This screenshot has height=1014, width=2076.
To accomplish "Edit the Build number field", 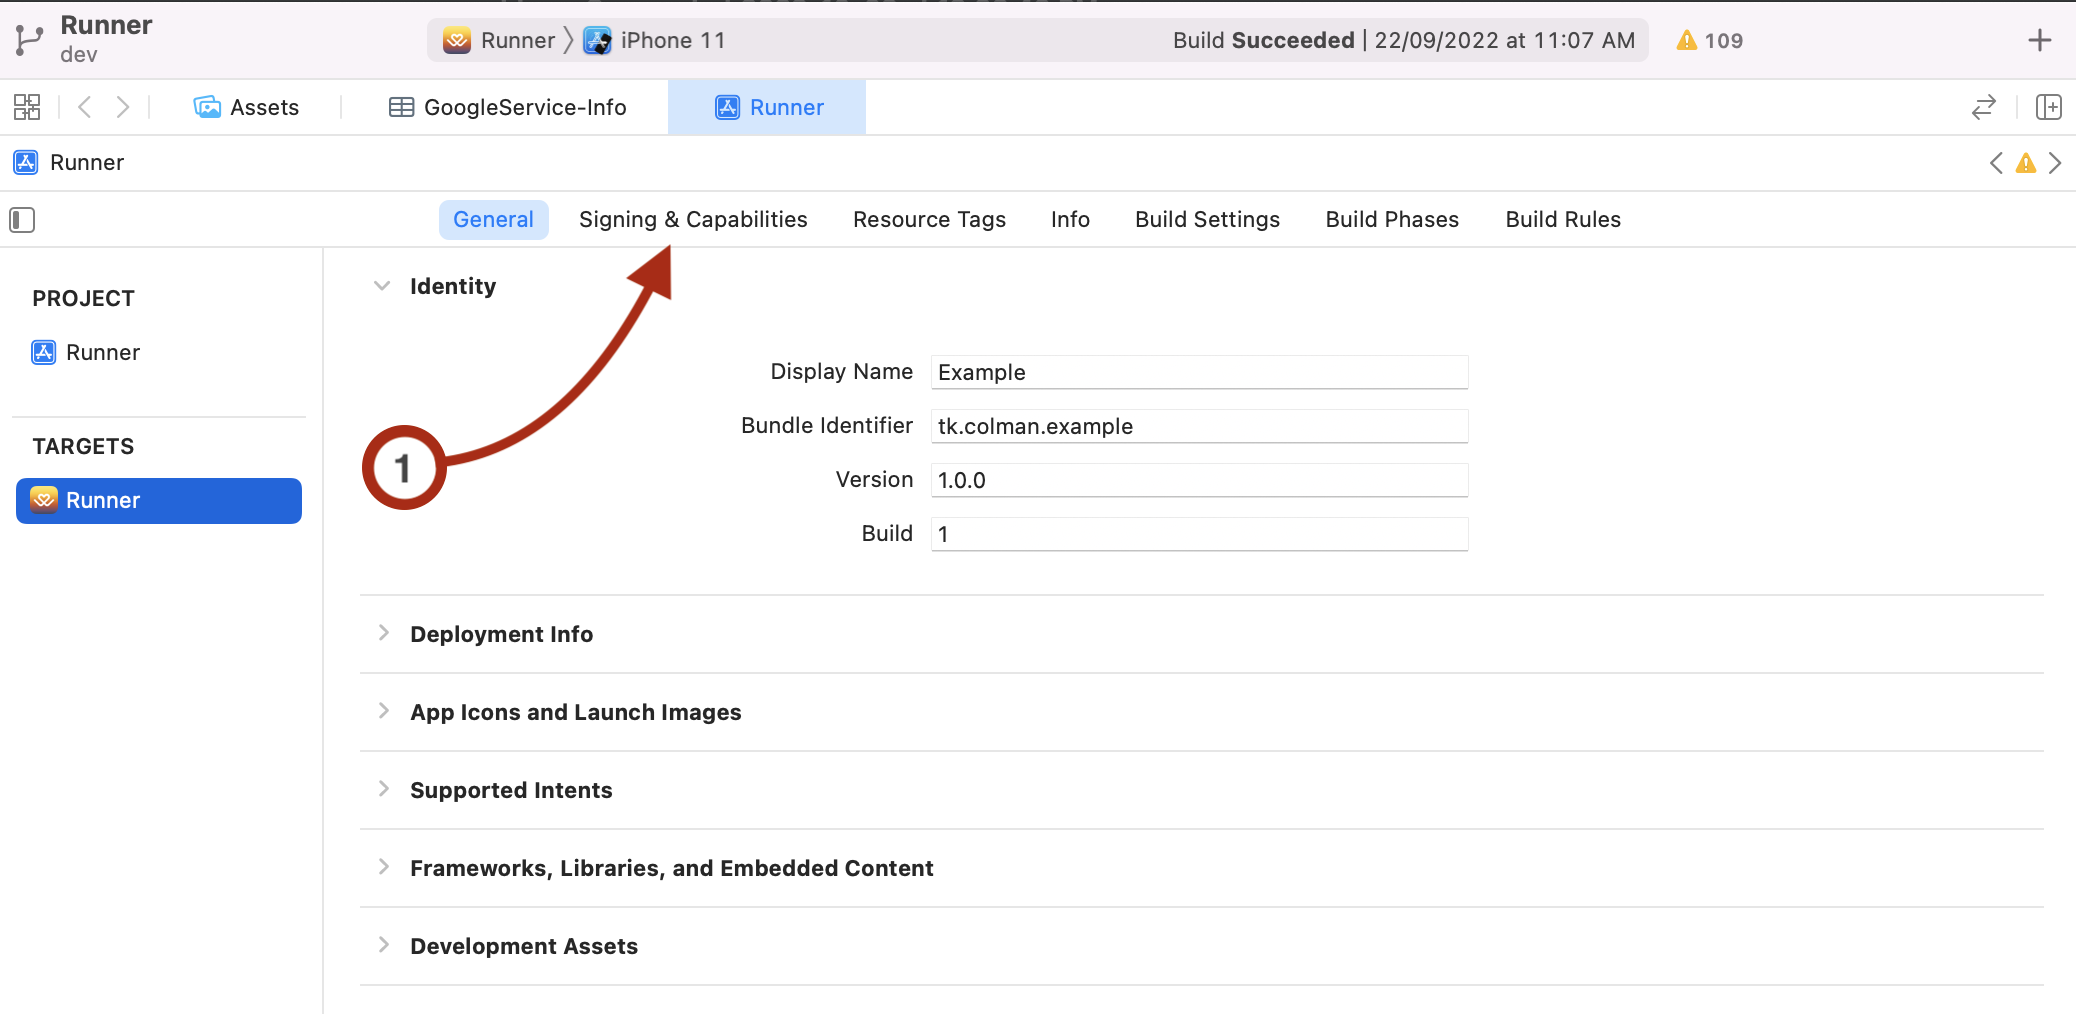I will [x=1199, y=534].
